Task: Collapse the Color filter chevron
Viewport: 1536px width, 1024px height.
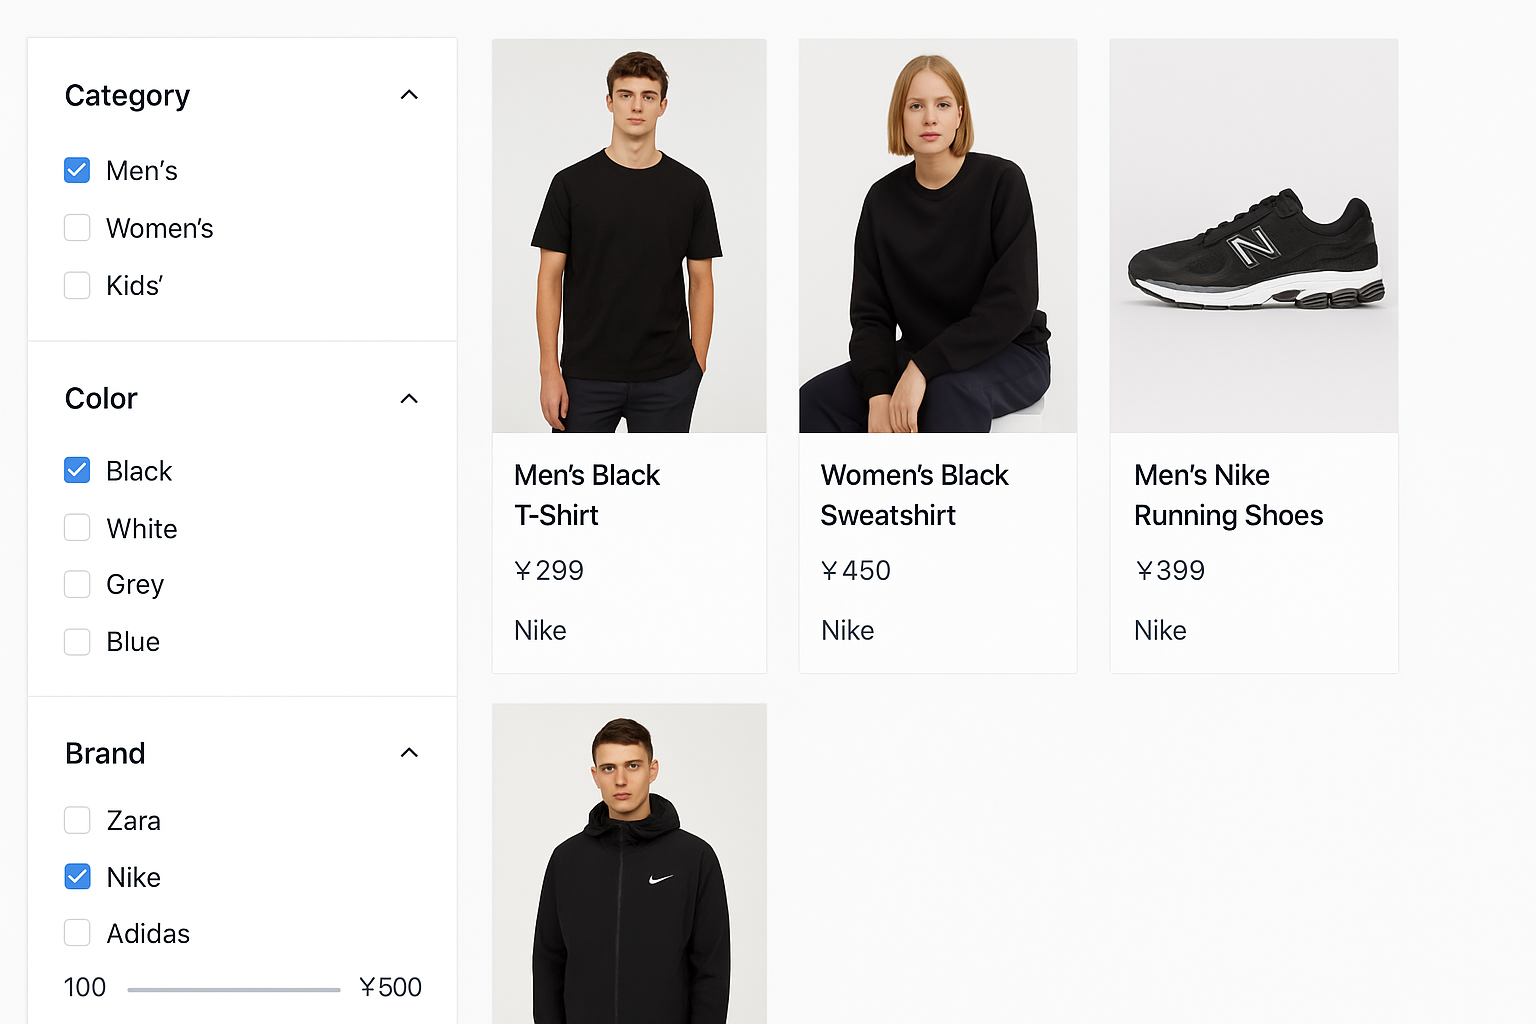Action: point(409,399)
